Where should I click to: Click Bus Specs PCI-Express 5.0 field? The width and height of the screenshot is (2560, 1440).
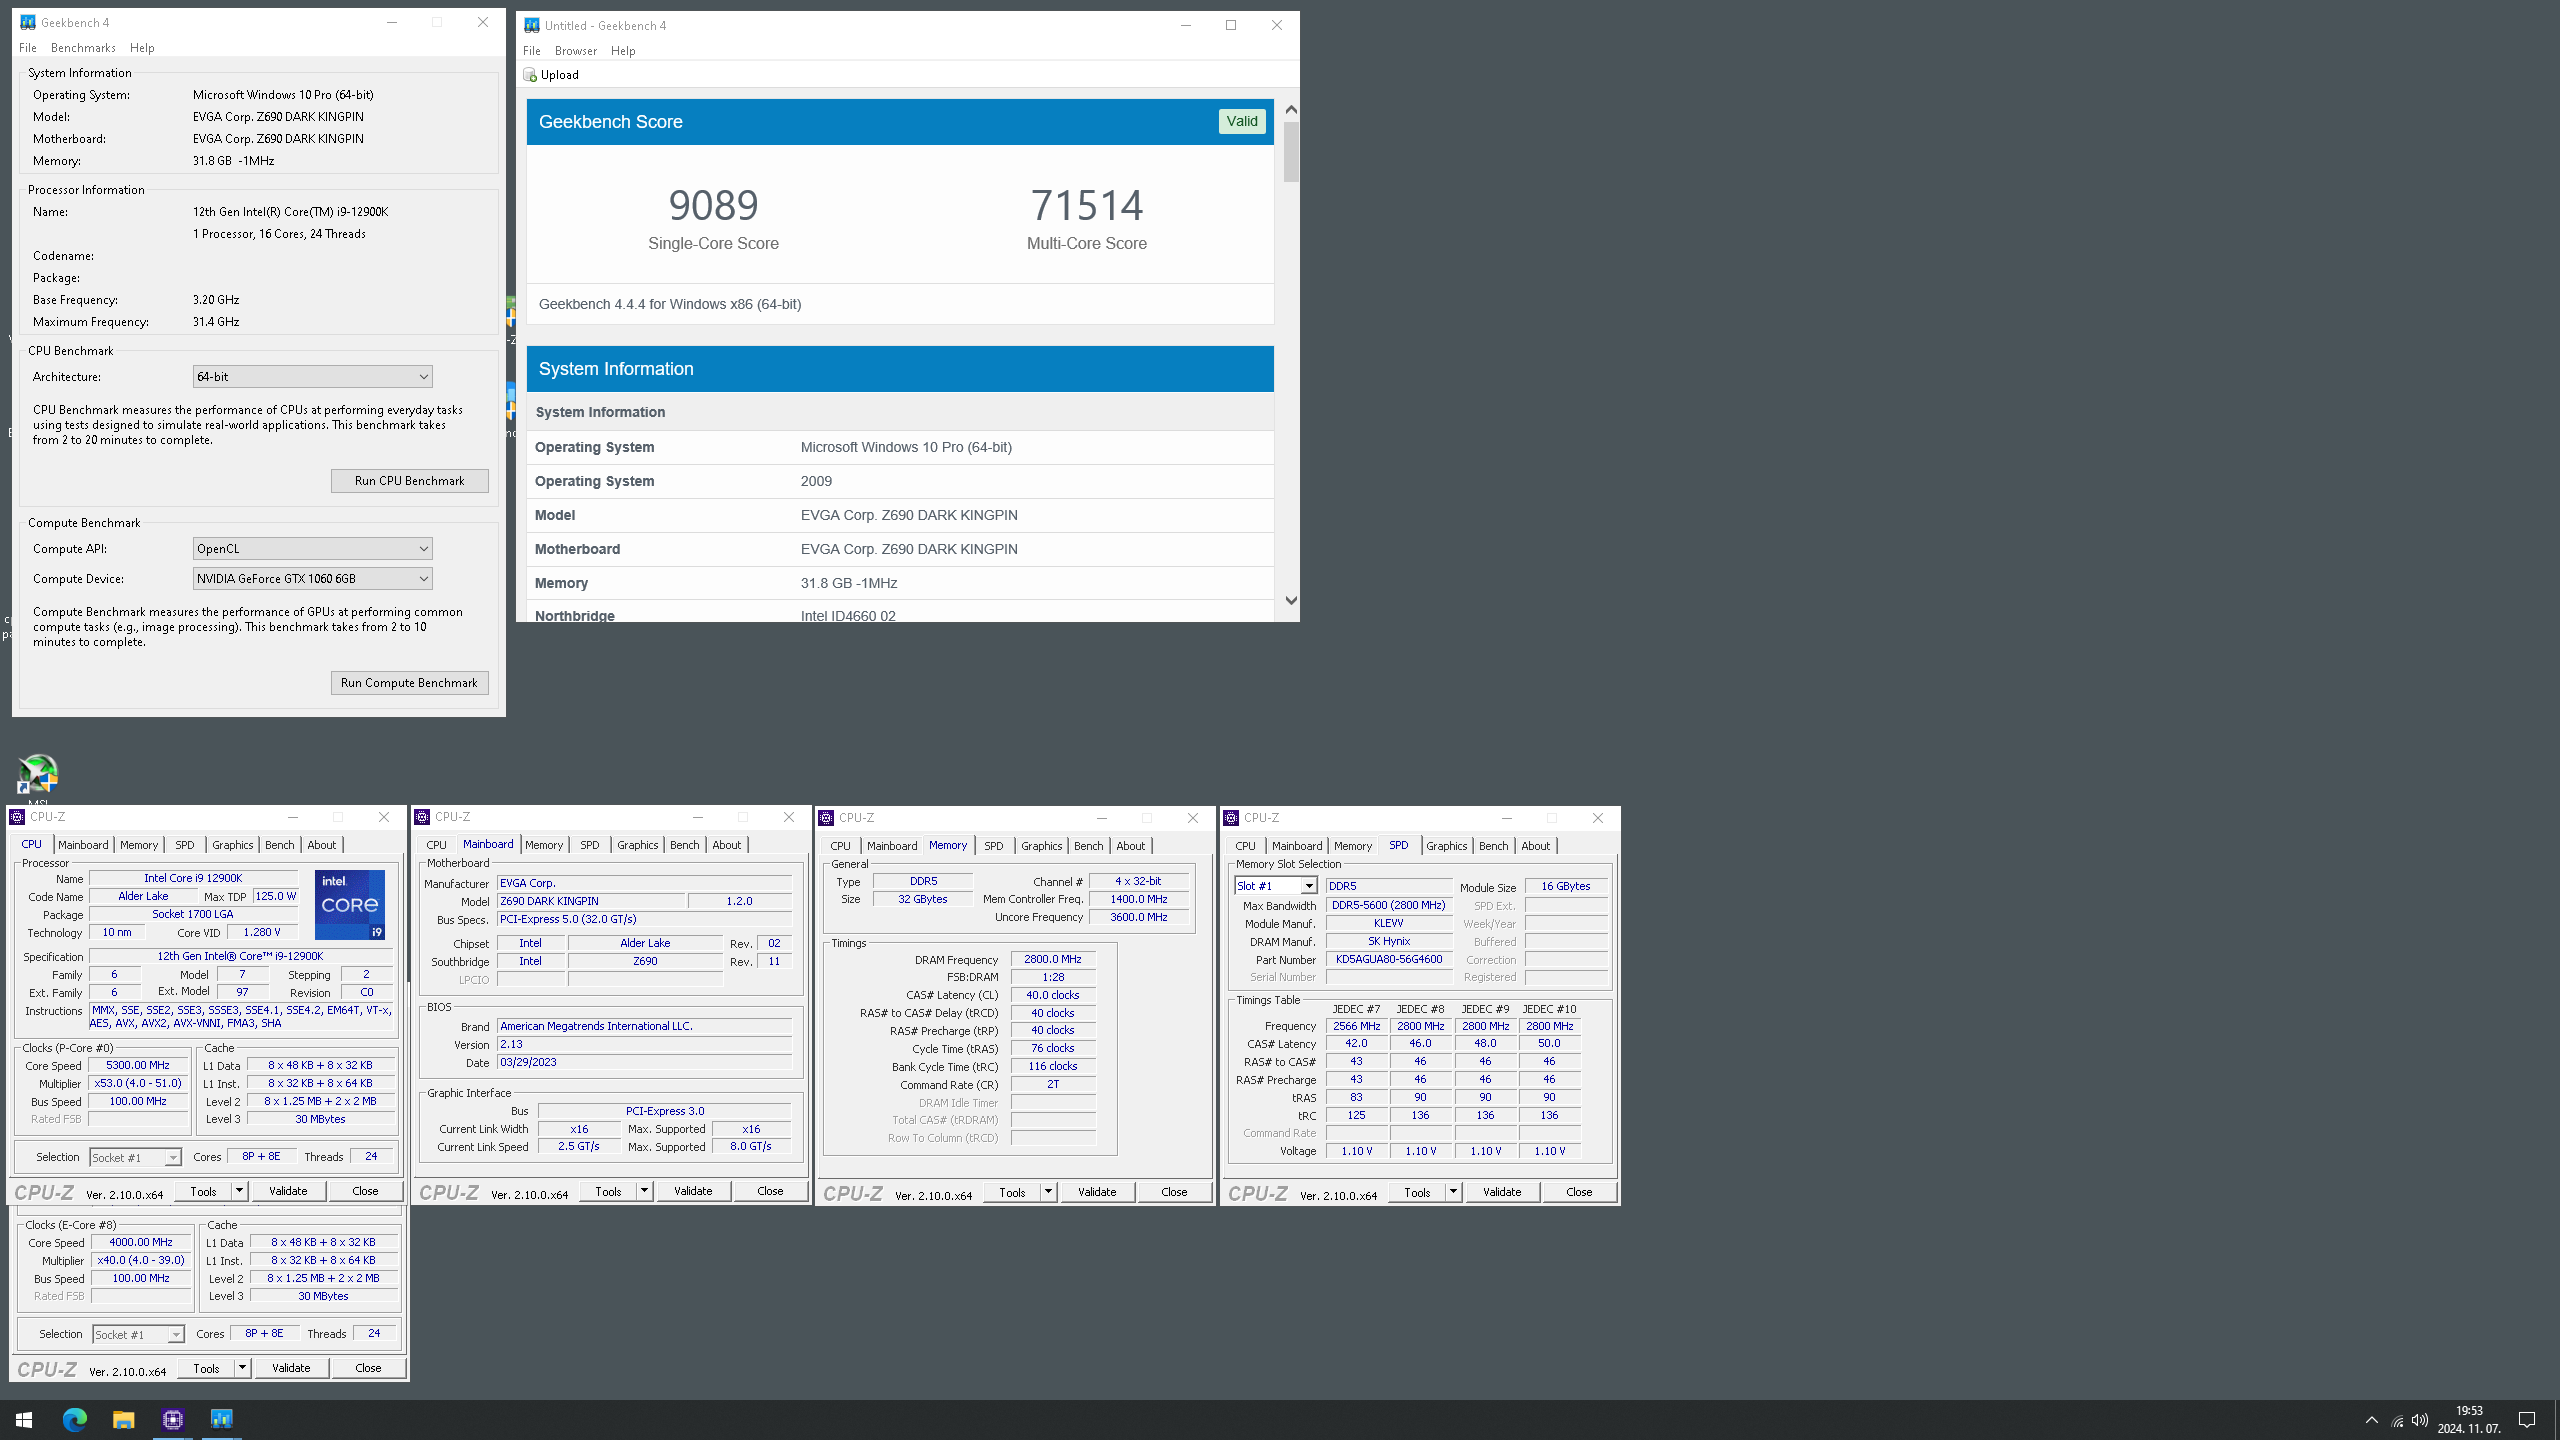point(645,919)
